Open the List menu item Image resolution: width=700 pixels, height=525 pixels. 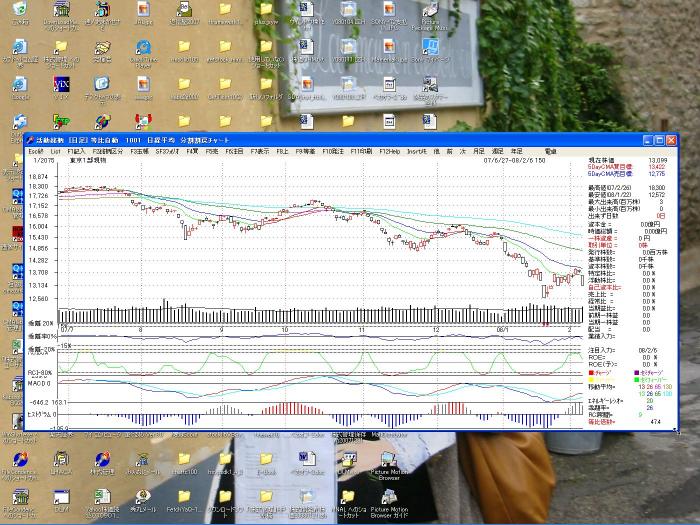click(57, 150)
